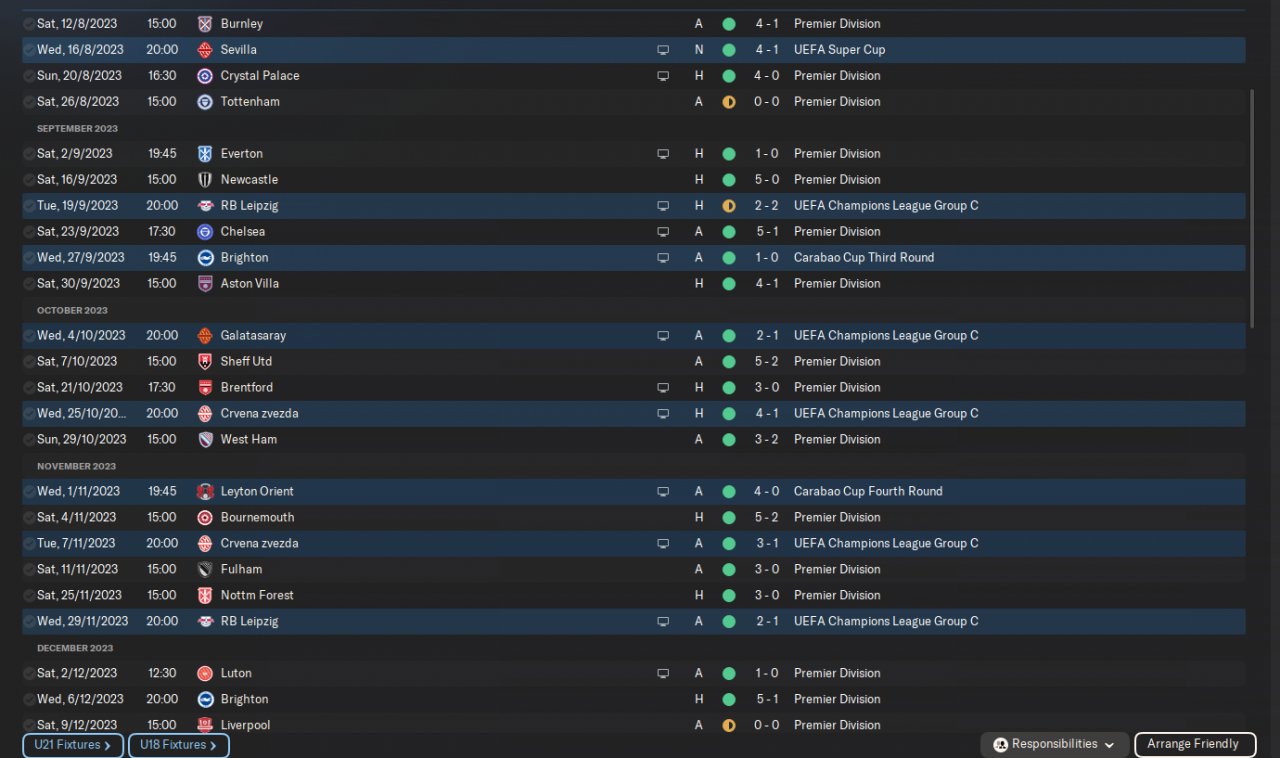Open Everton via its club badge
This screenshot has width=1280, height=758.
[205, 153]
